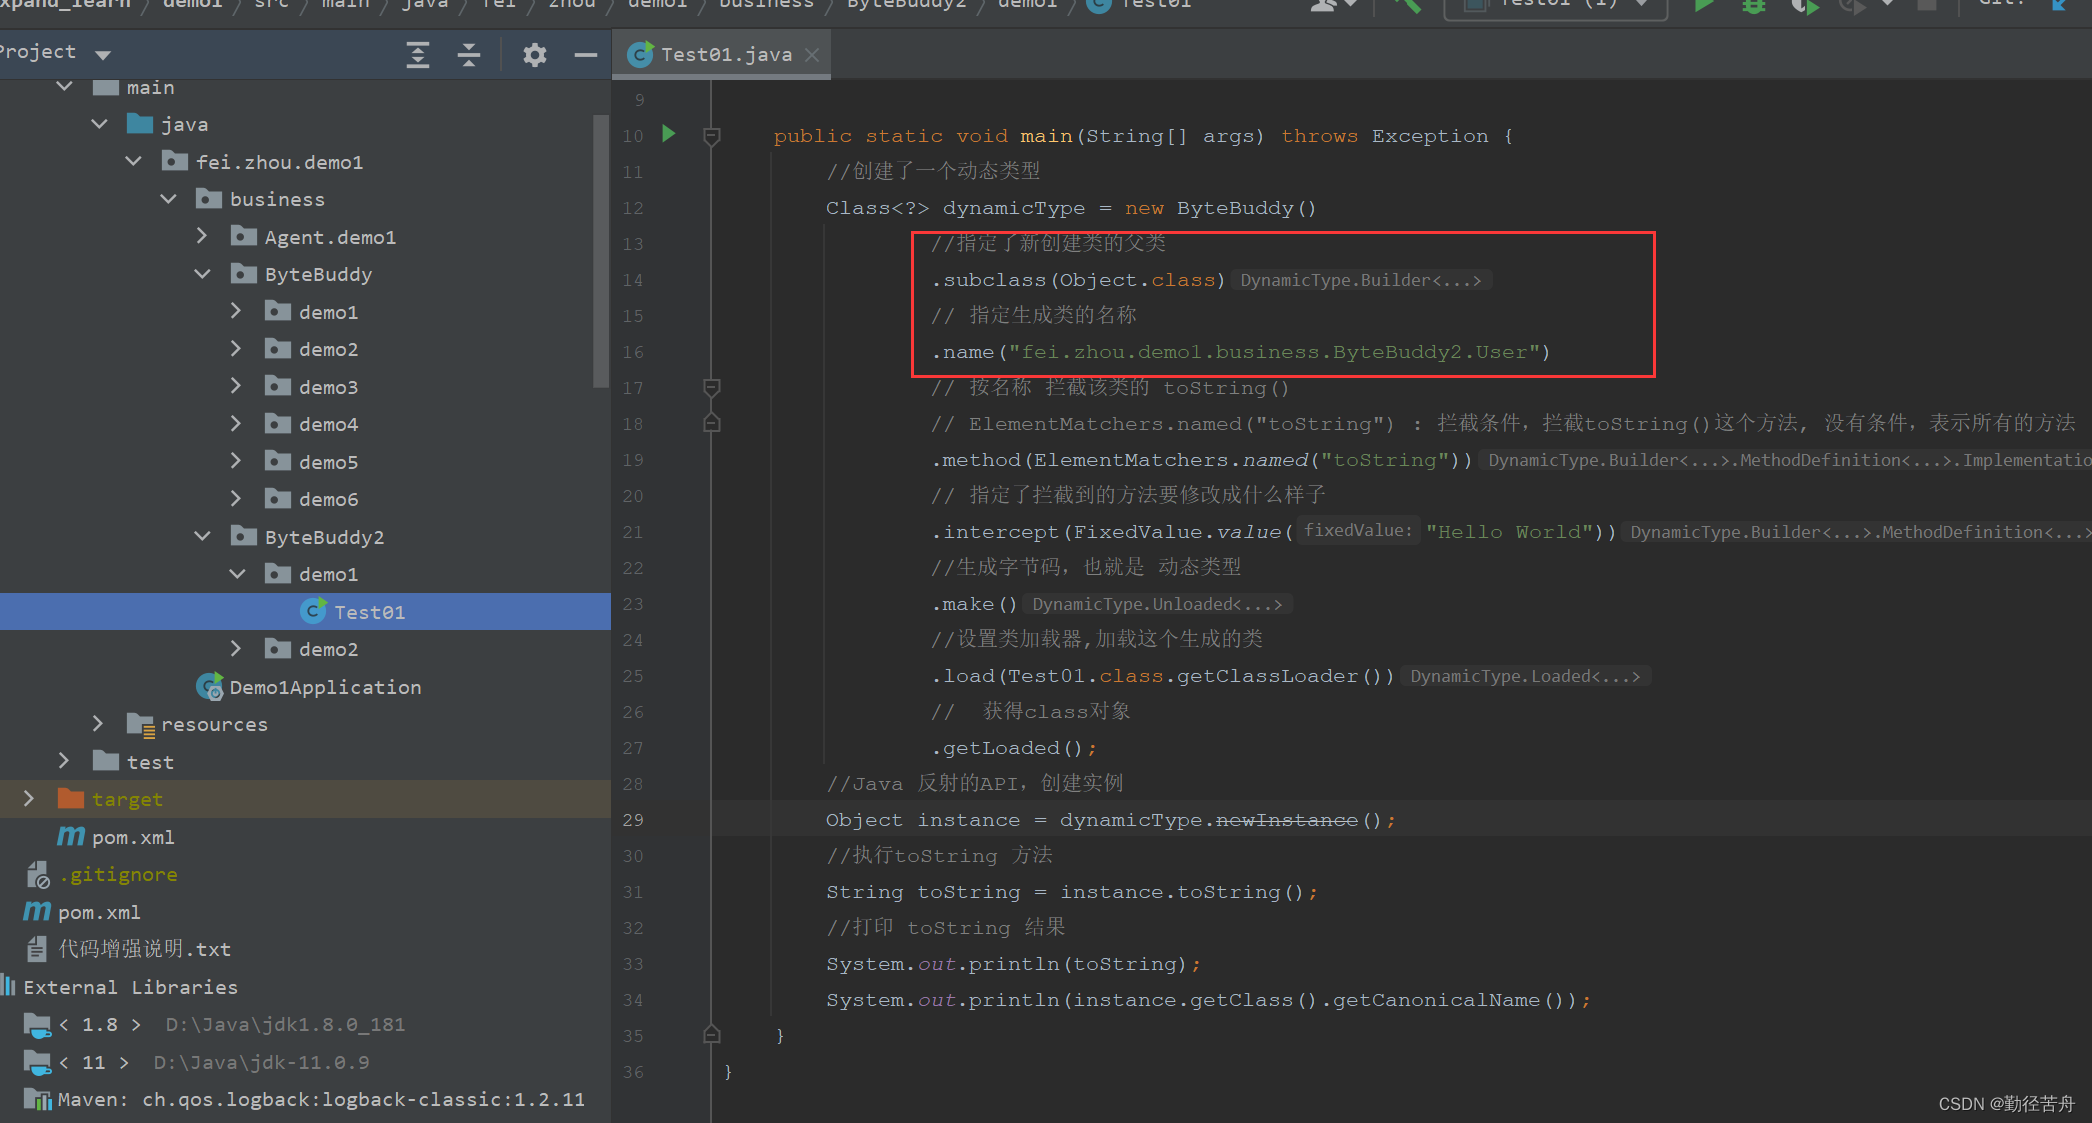Hide the Project tool window
This screenshot has height=1123, width=2092.
(586, 55)
